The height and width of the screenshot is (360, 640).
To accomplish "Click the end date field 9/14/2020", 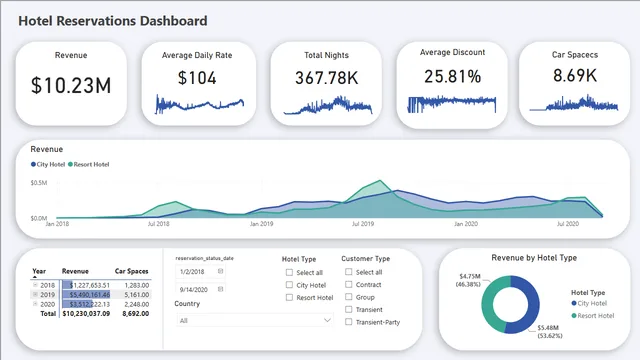I will (200, 289).
